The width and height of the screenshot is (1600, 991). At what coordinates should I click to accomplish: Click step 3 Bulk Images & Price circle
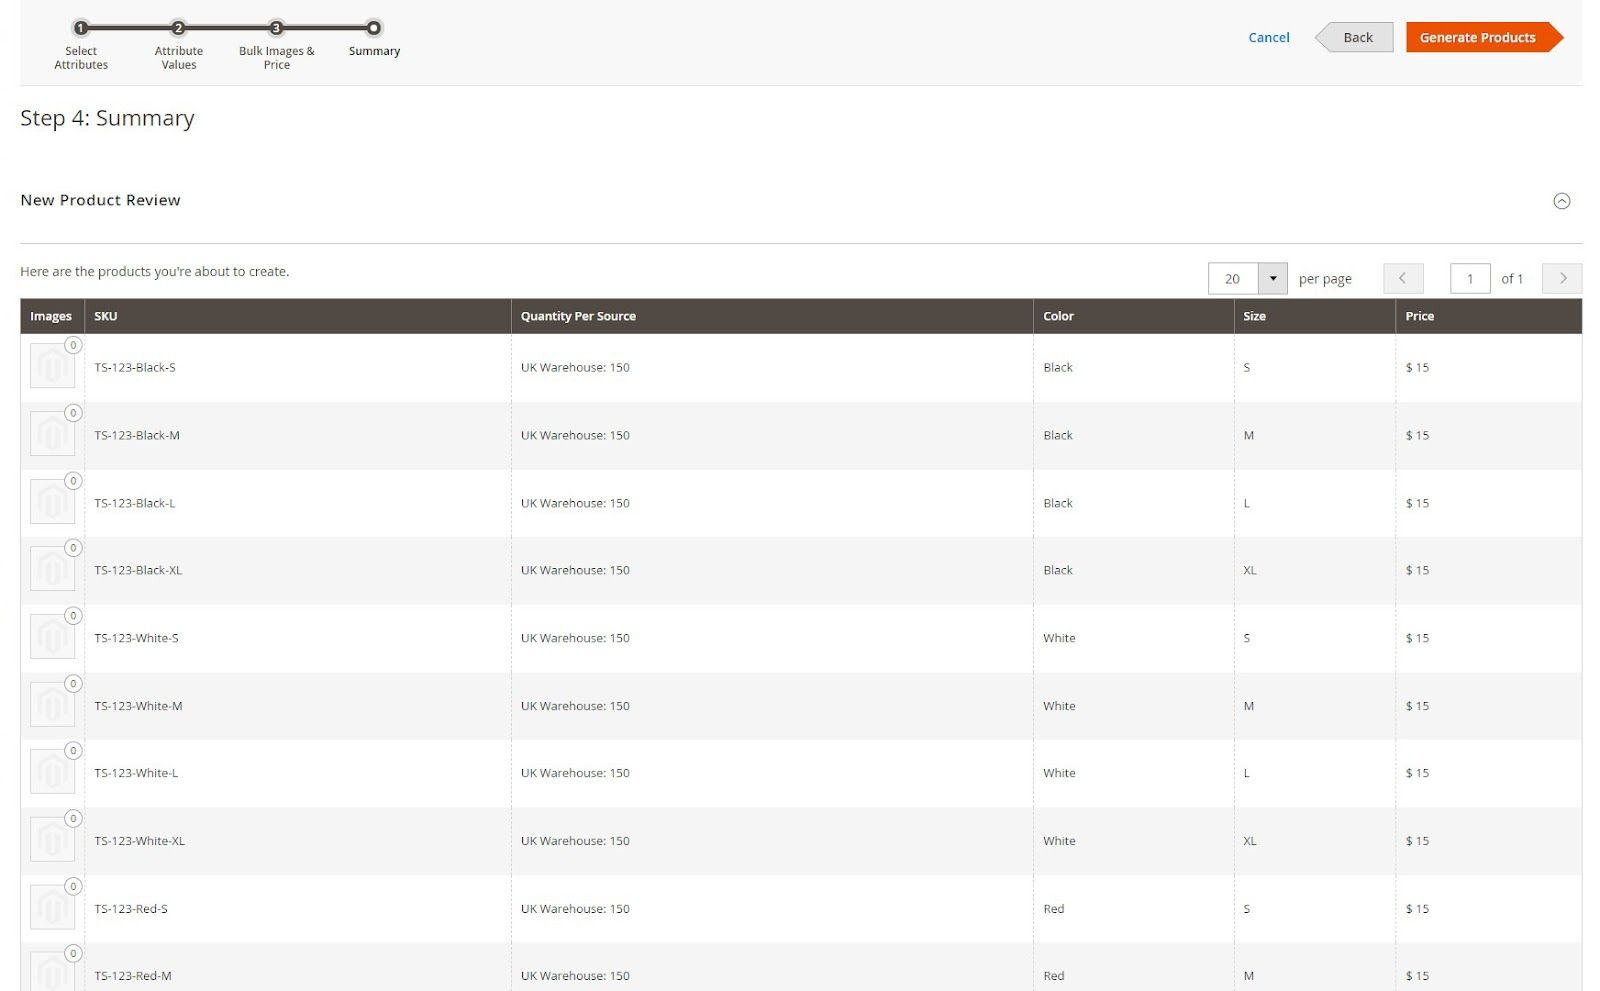pyautogui.click(x=275, y=29)
